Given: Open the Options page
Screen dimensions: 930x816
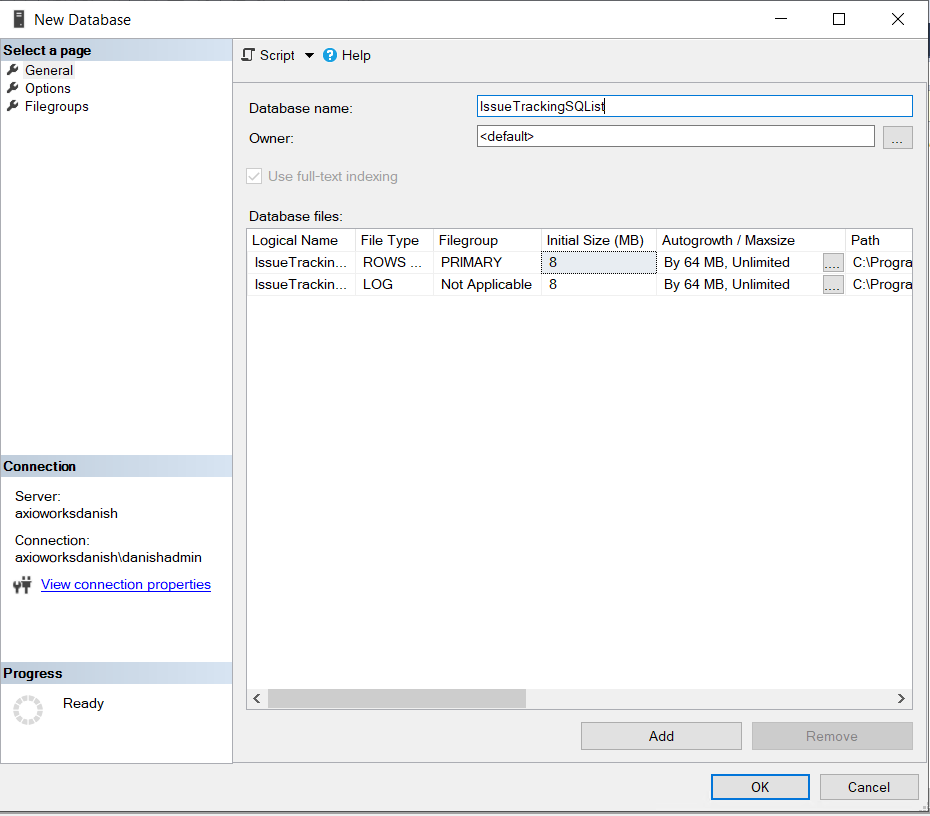Looking at the screenshot, I should (47, 88).
